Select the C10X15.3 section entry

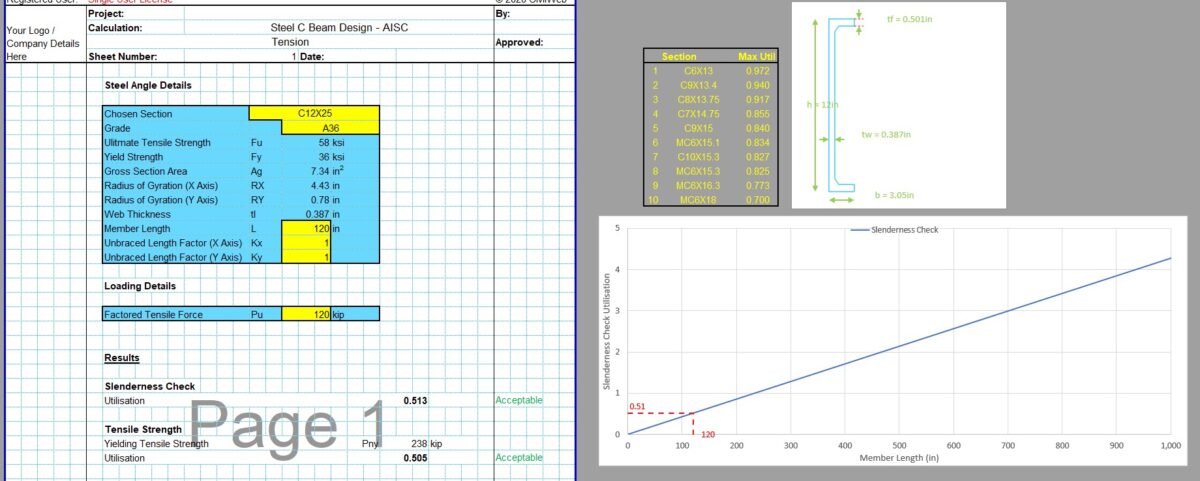(x=697, y=158)
